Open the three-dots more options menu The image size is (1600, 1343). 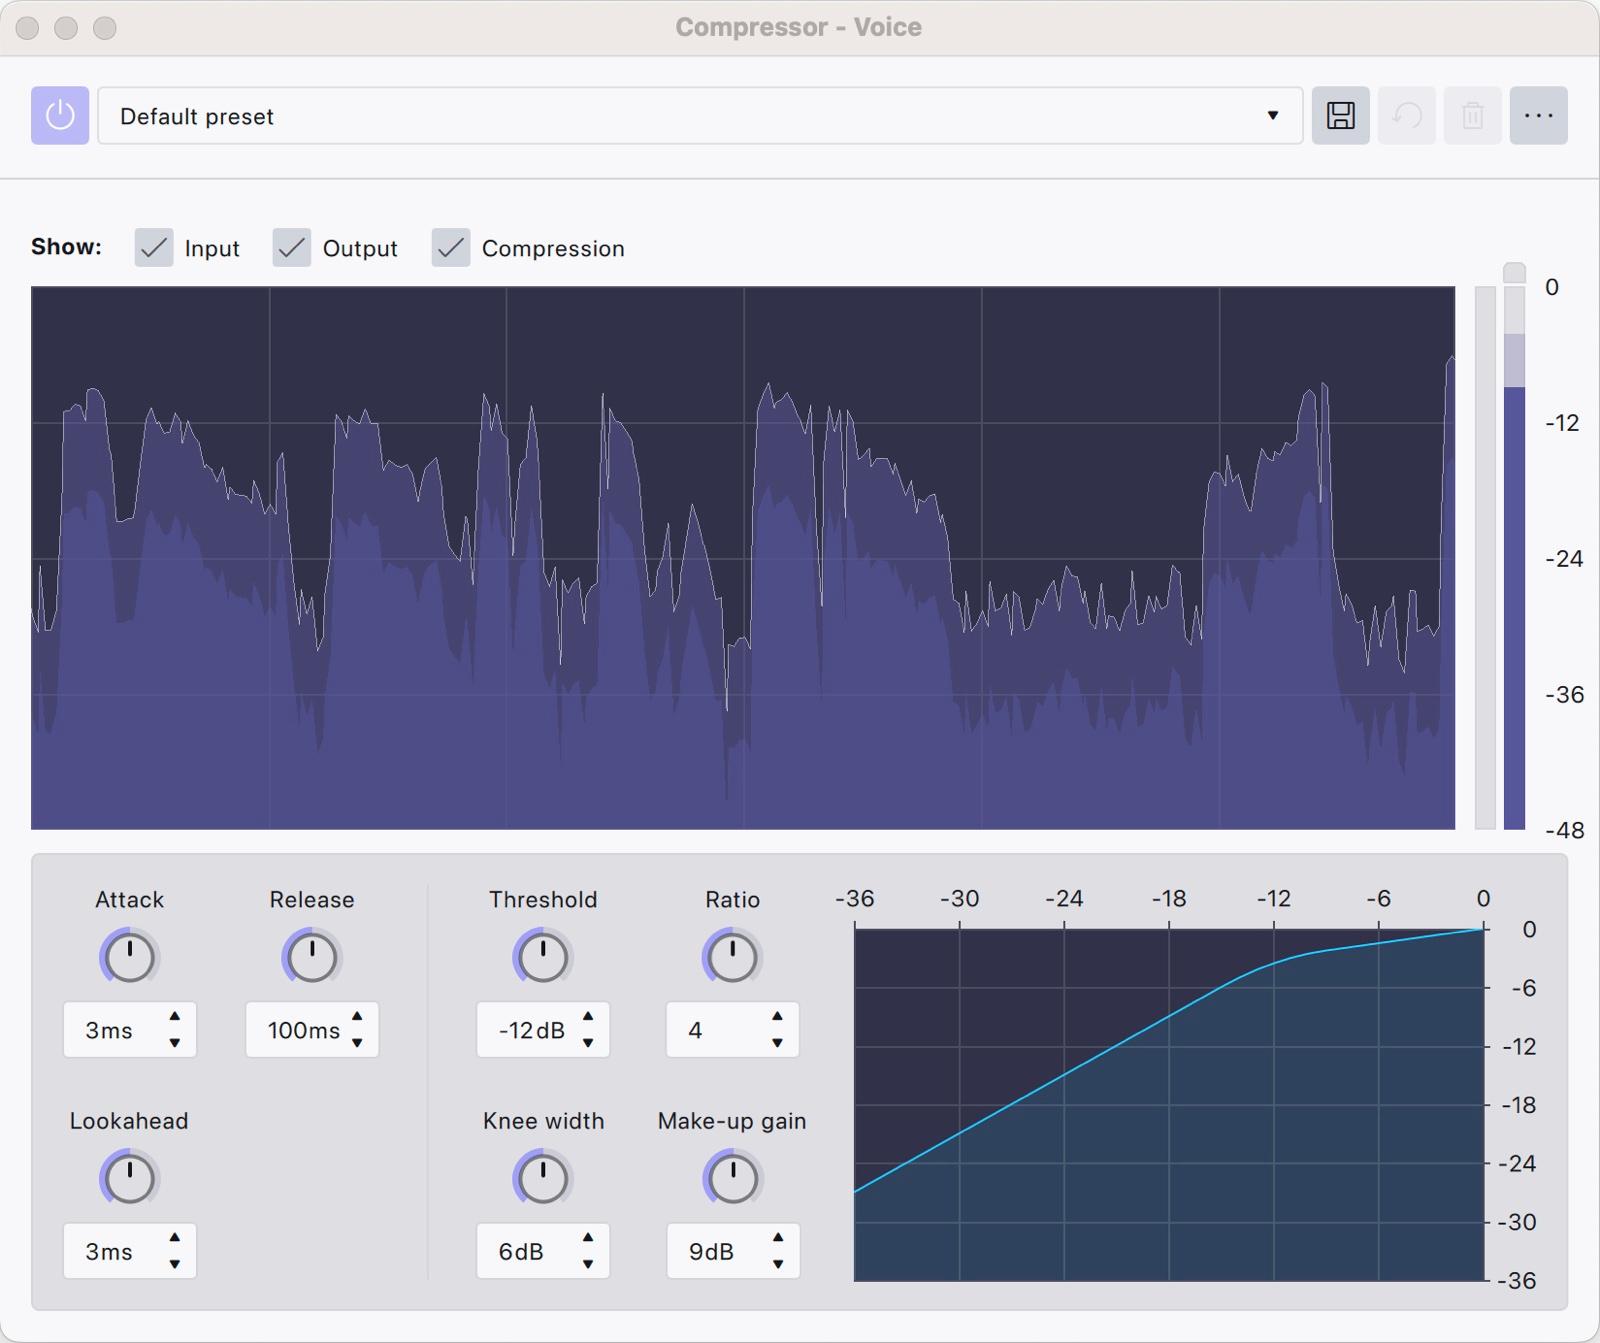point(1538,116)
